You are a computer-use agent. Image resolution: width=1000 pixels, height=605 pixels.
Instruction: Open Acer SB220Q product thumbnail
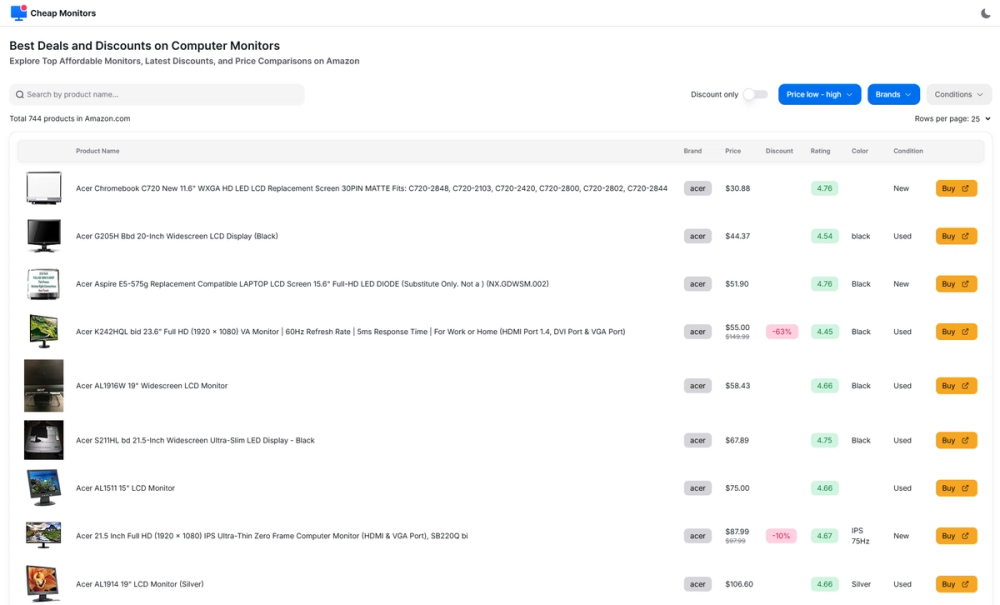[x=44, y=536]
